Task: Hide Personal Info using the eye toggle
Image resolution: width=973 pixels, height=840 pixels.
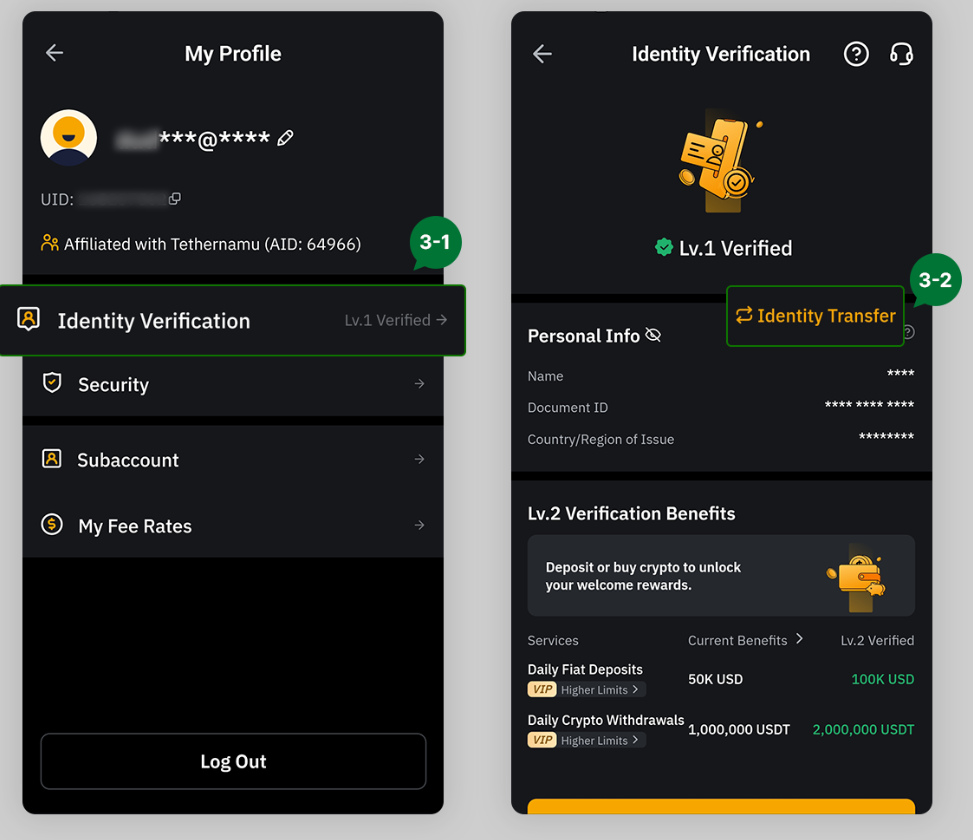Action: coord(654,335)
